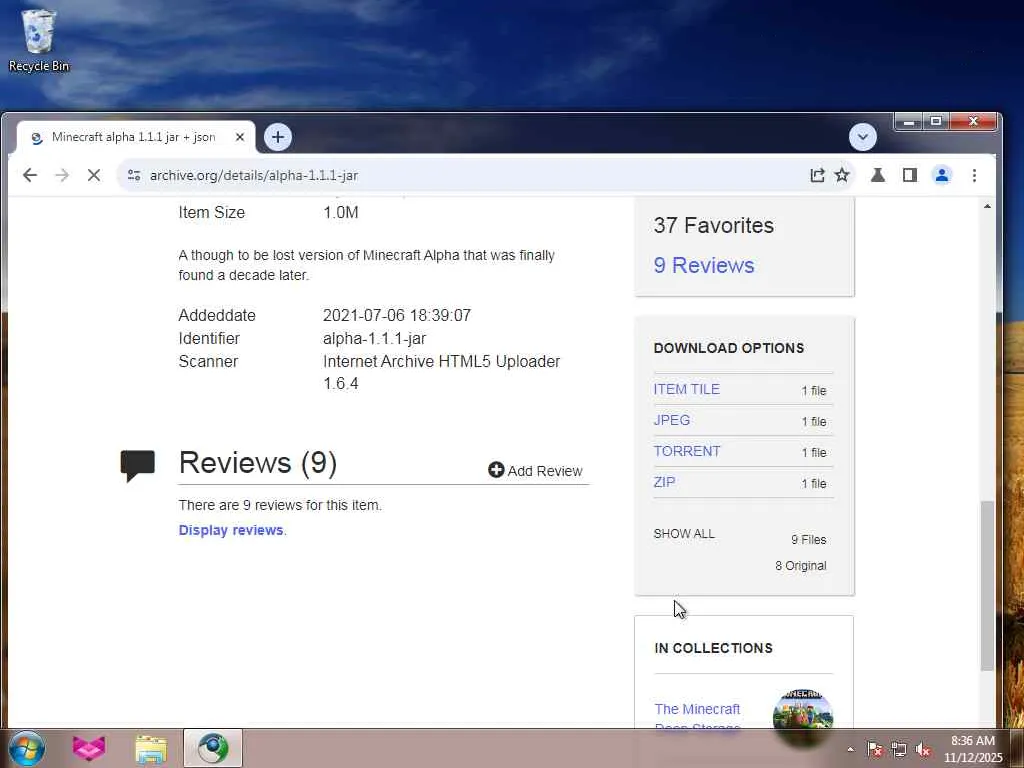This screenshot has height=768, width=1024.
Task: Click the forward navigation arrow
Action: 62,175
